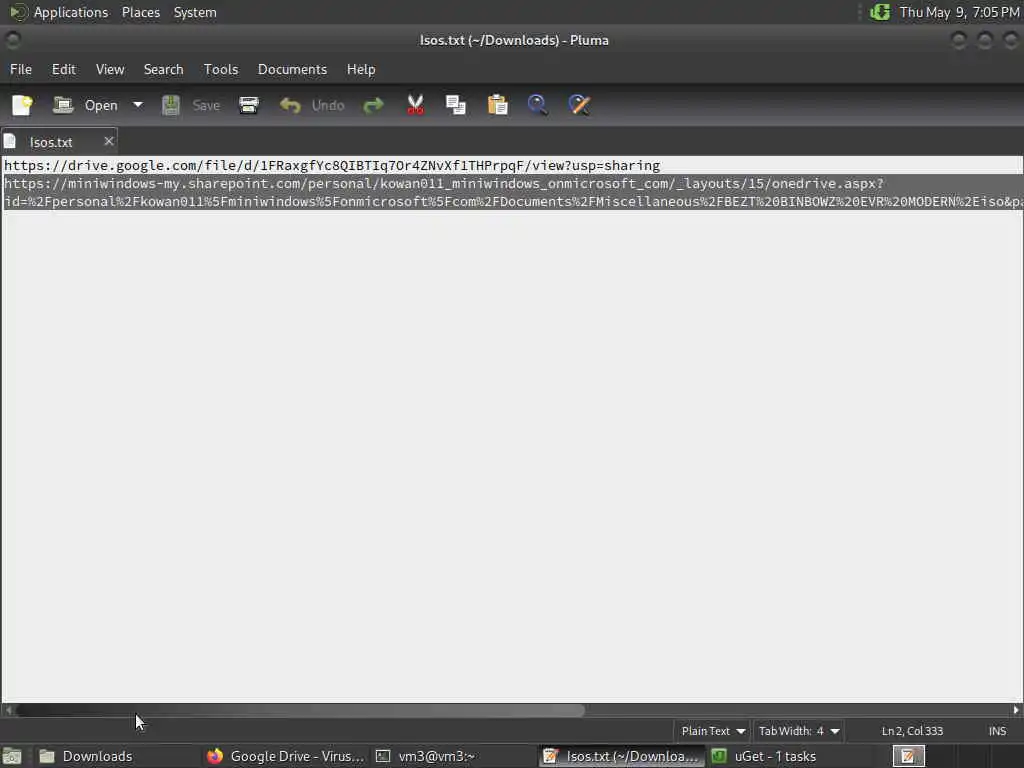This screenshot has width=1024, height=768.
Task: Copy selection with the copy icon
Action: 456,105
